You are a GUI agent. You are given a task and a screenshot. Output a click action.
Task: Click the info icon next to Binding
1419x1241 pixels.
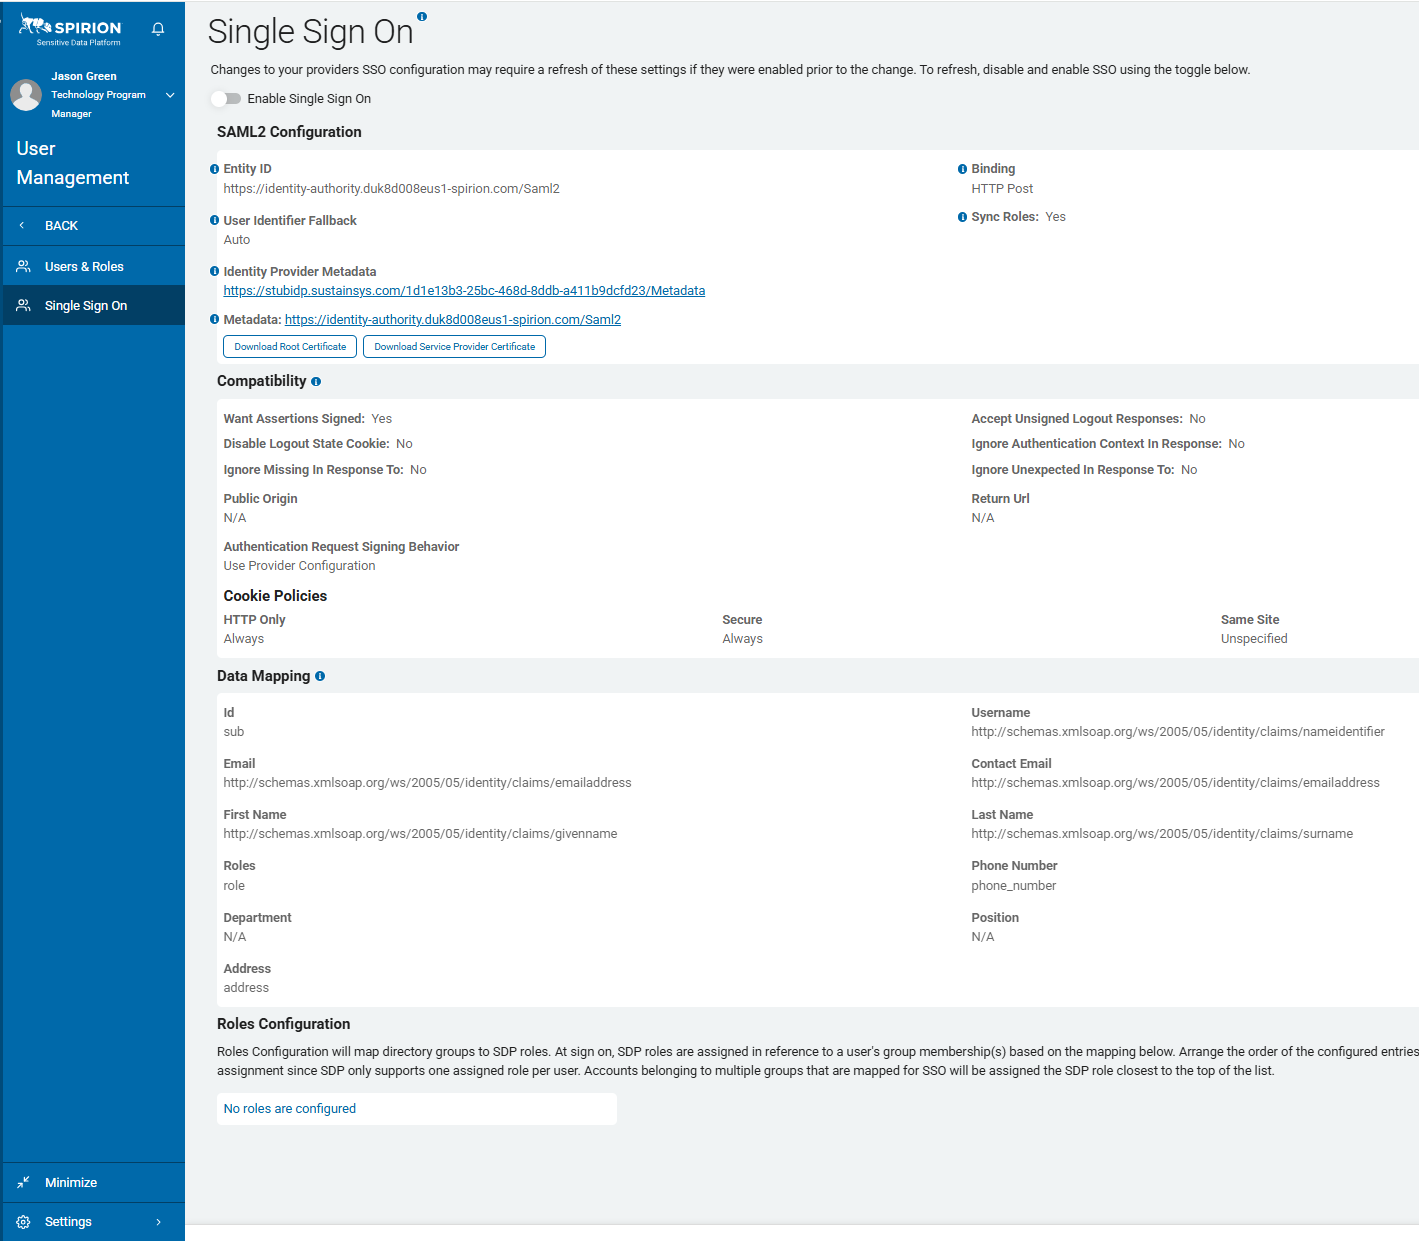(962, 169)
